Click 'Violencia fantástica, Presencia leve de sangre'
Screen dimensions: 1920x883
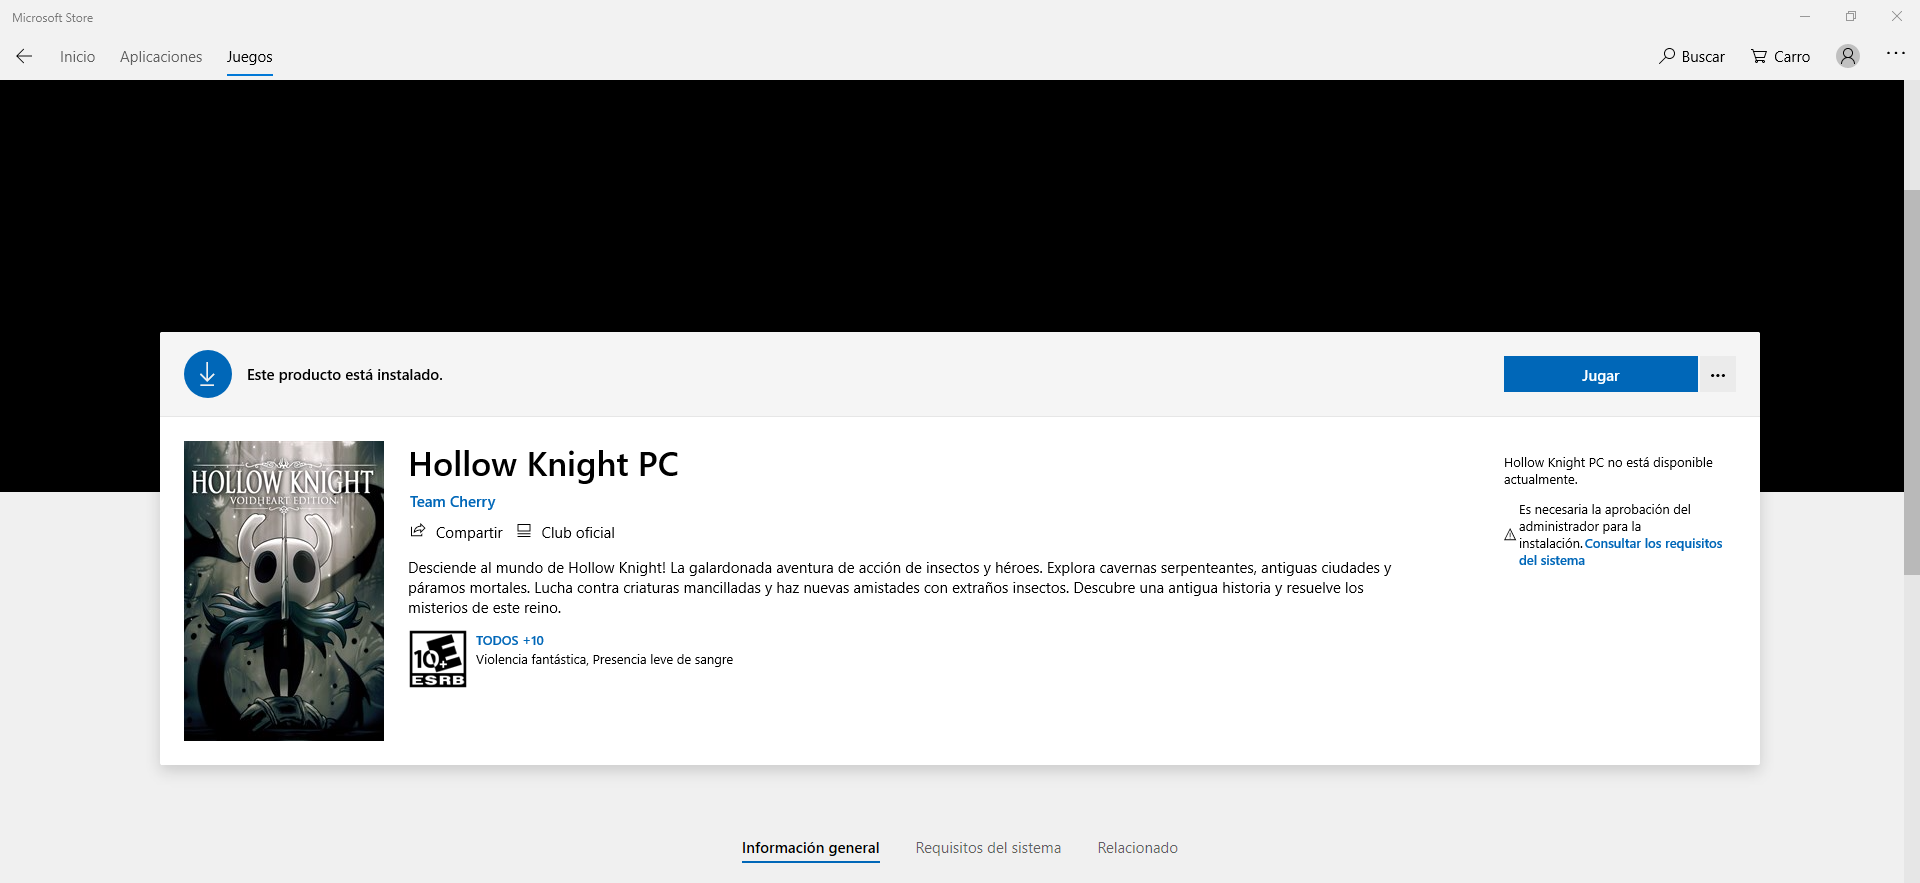[605, 660]
